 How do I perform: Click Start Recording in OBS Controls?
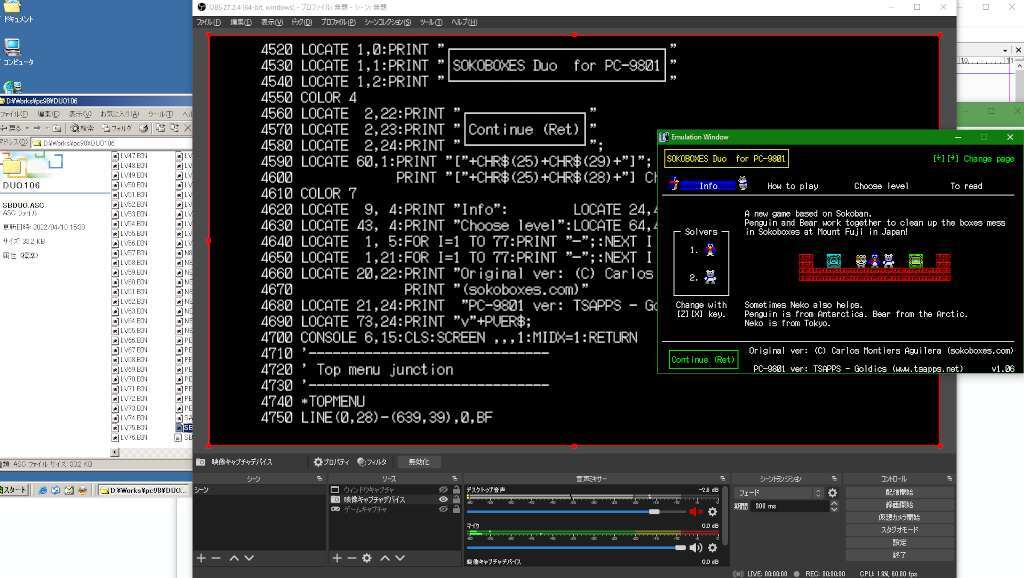coord(899,505)
